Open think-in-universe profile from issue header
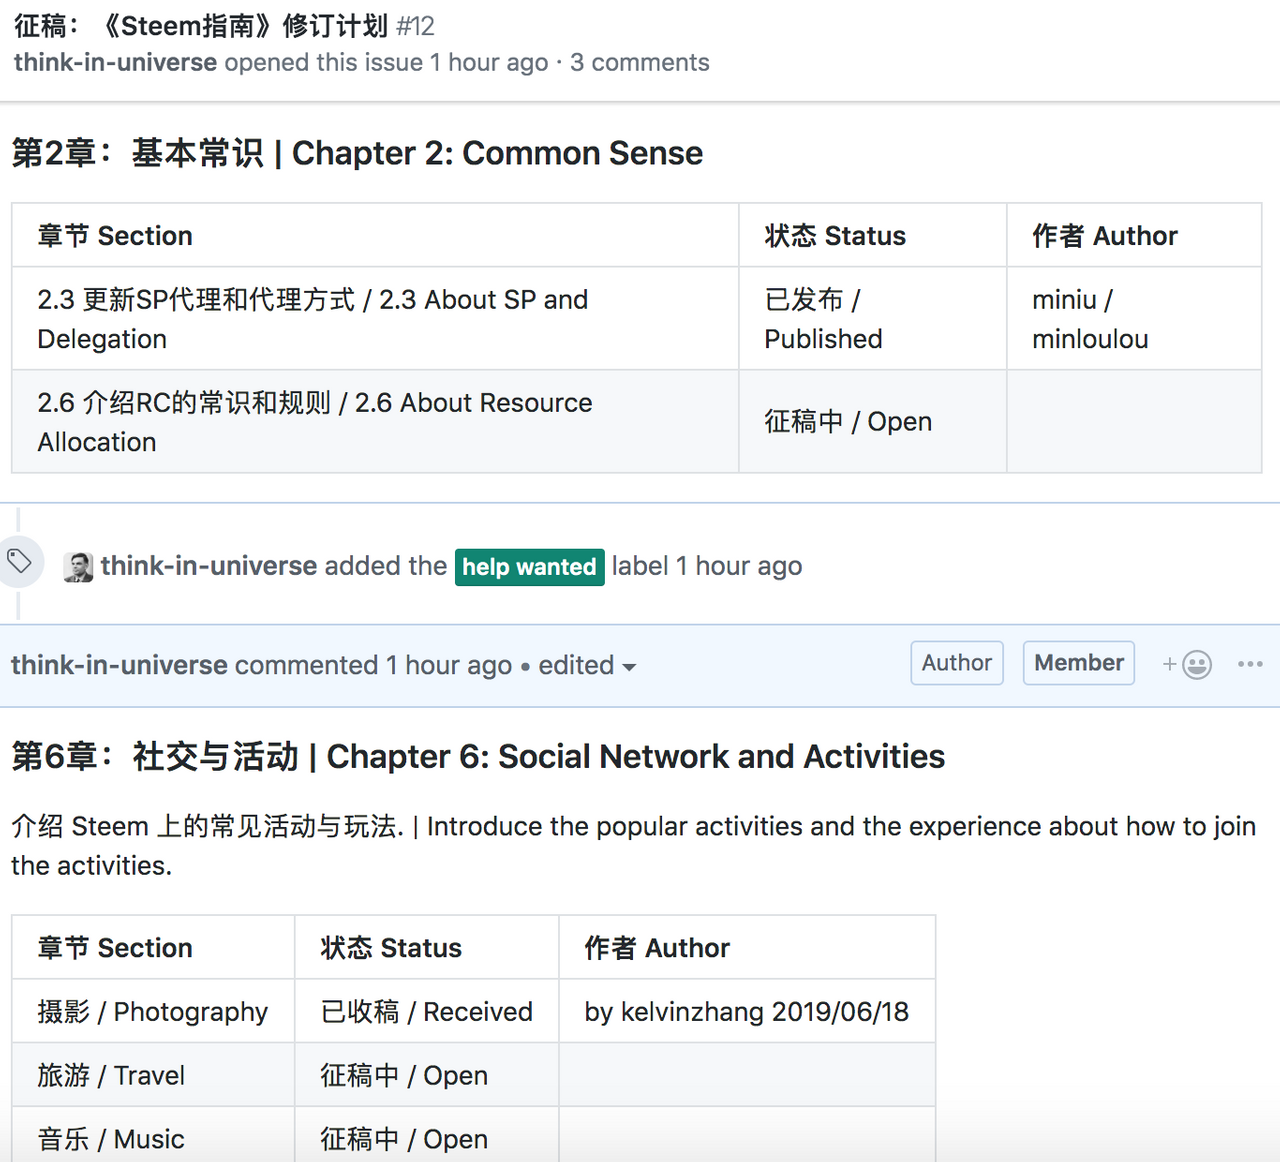Image resolution: width=1280 pixels, height=1162 pixels. tap(115, 62)
